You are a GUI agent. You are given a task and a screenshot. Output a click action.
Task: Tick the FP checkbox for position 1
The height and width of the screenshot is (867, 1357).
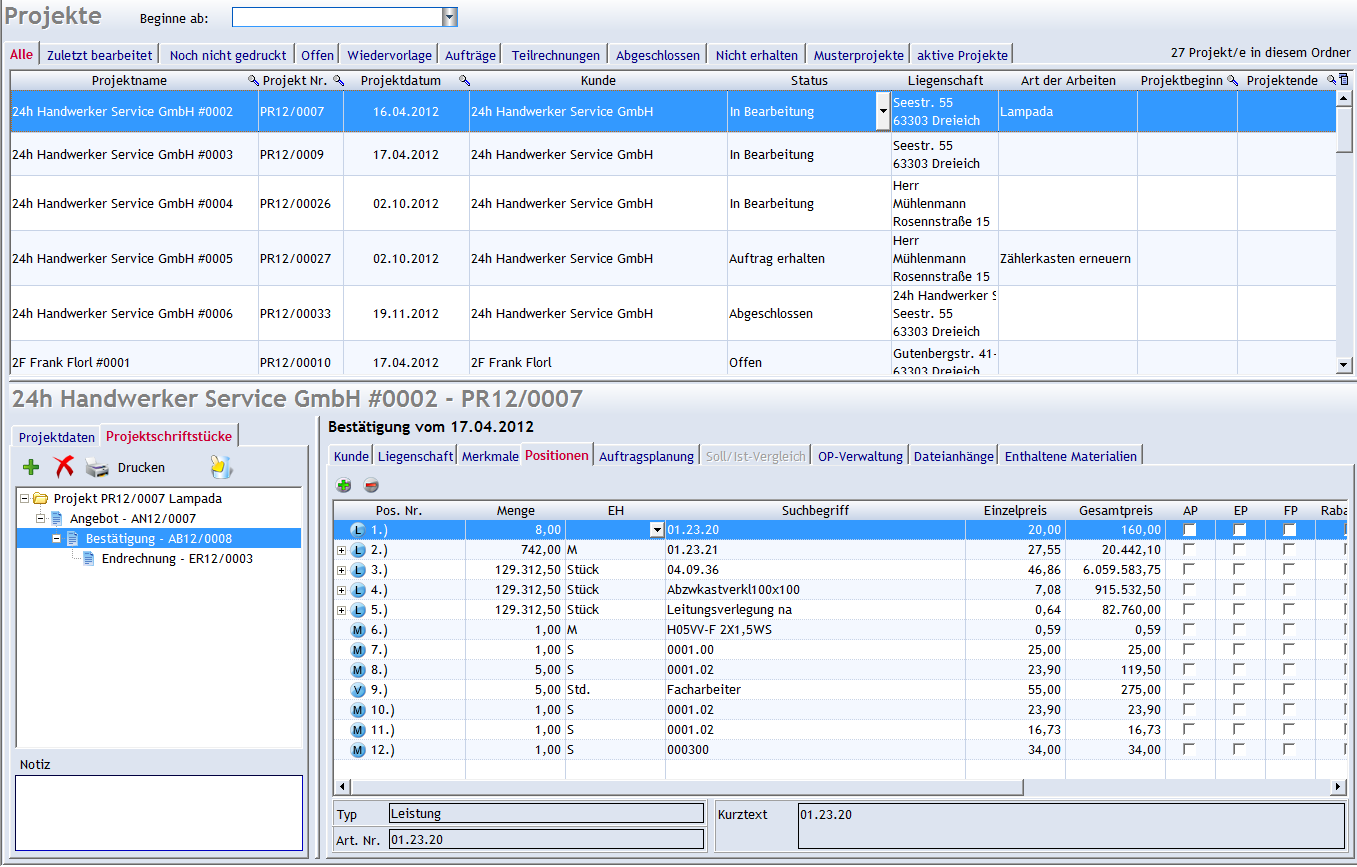1290,529
